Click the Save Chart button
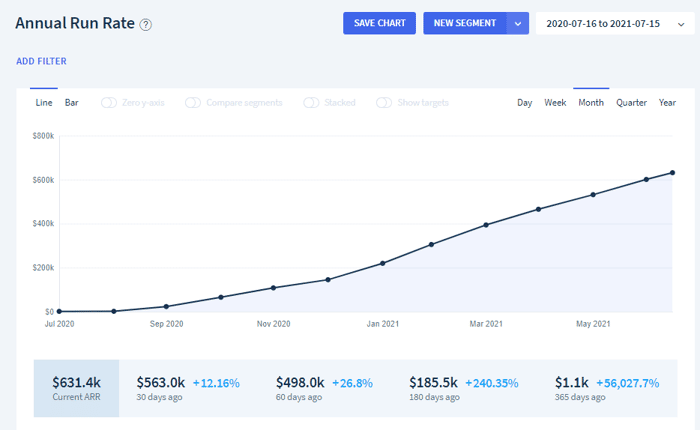Screen dimensions: 700x430 pyautogui.click(x=379, y=23)
